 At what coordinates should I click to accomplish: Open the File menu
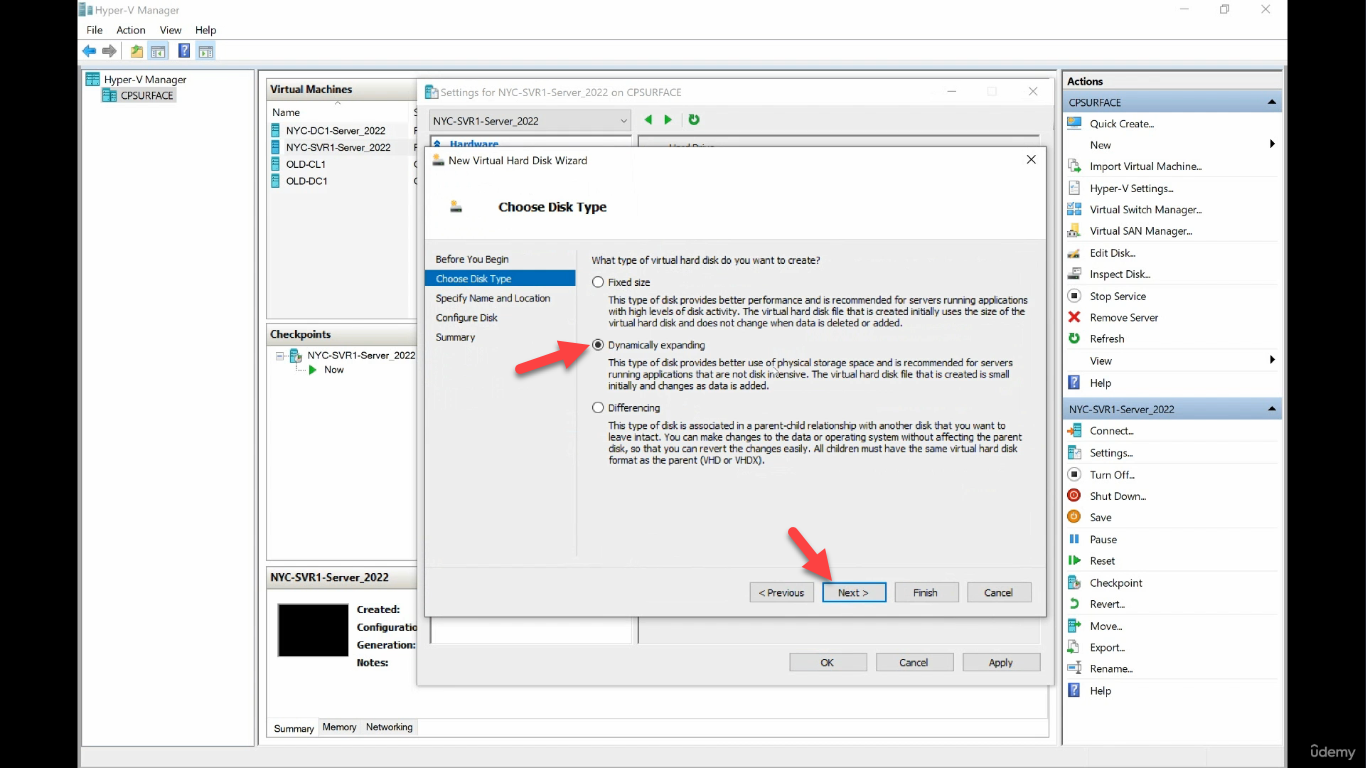tap(94, 30)
